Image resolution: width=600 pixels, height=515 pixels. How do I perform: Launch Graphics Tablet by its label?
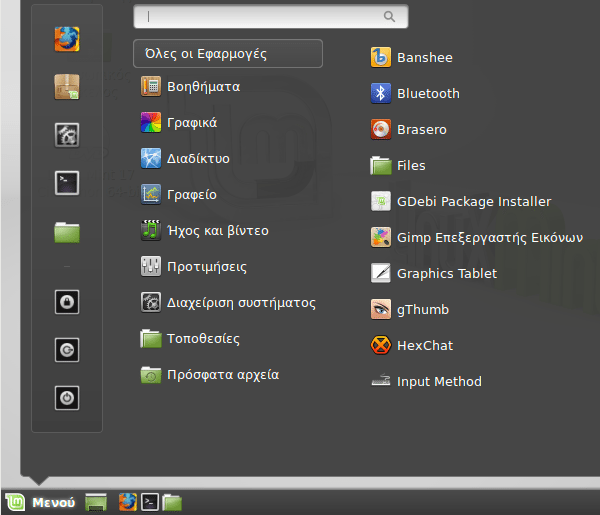tap(447, 274)
